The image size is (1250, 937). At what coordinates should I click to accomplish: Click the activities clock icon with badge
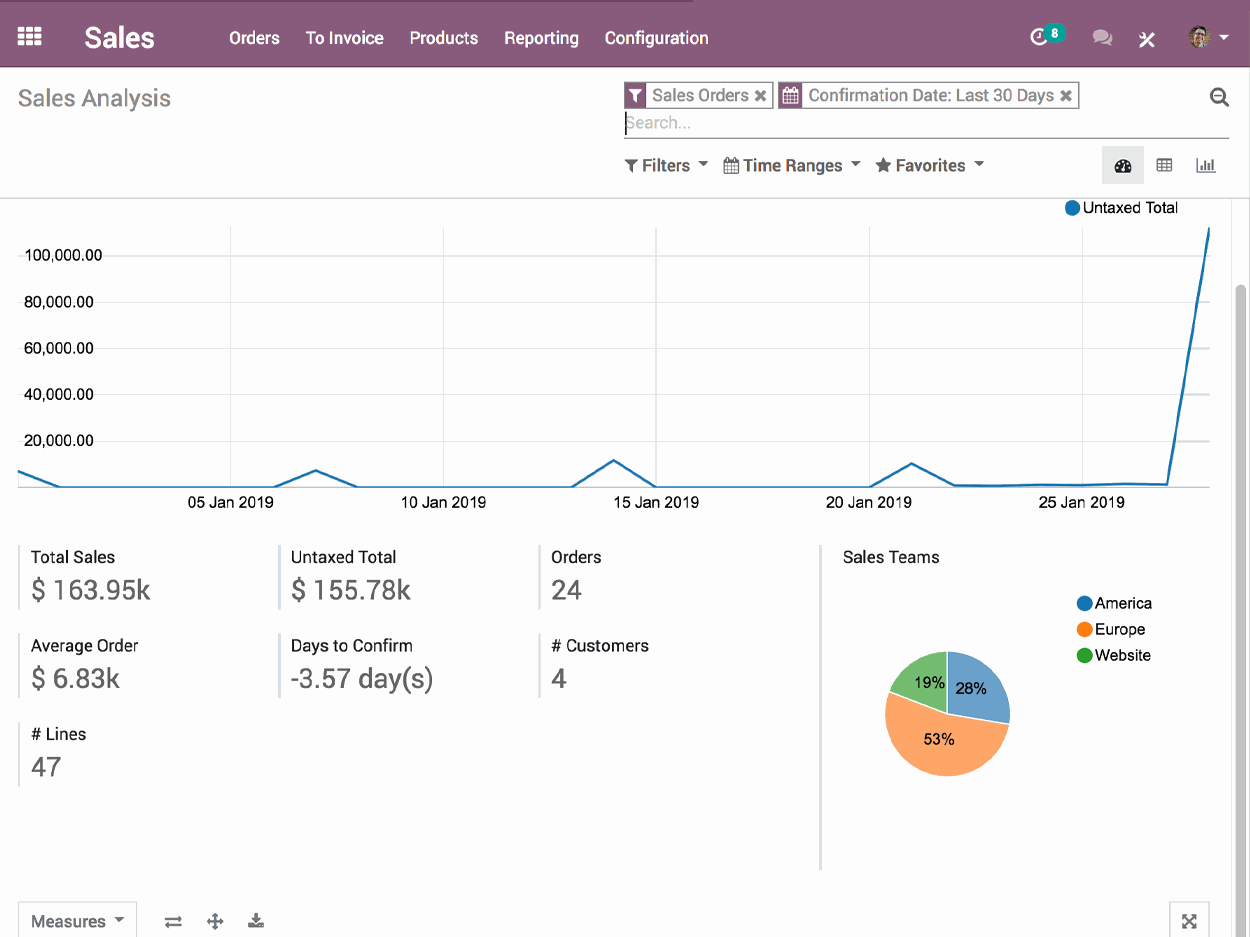click(x=1040, y=37)
